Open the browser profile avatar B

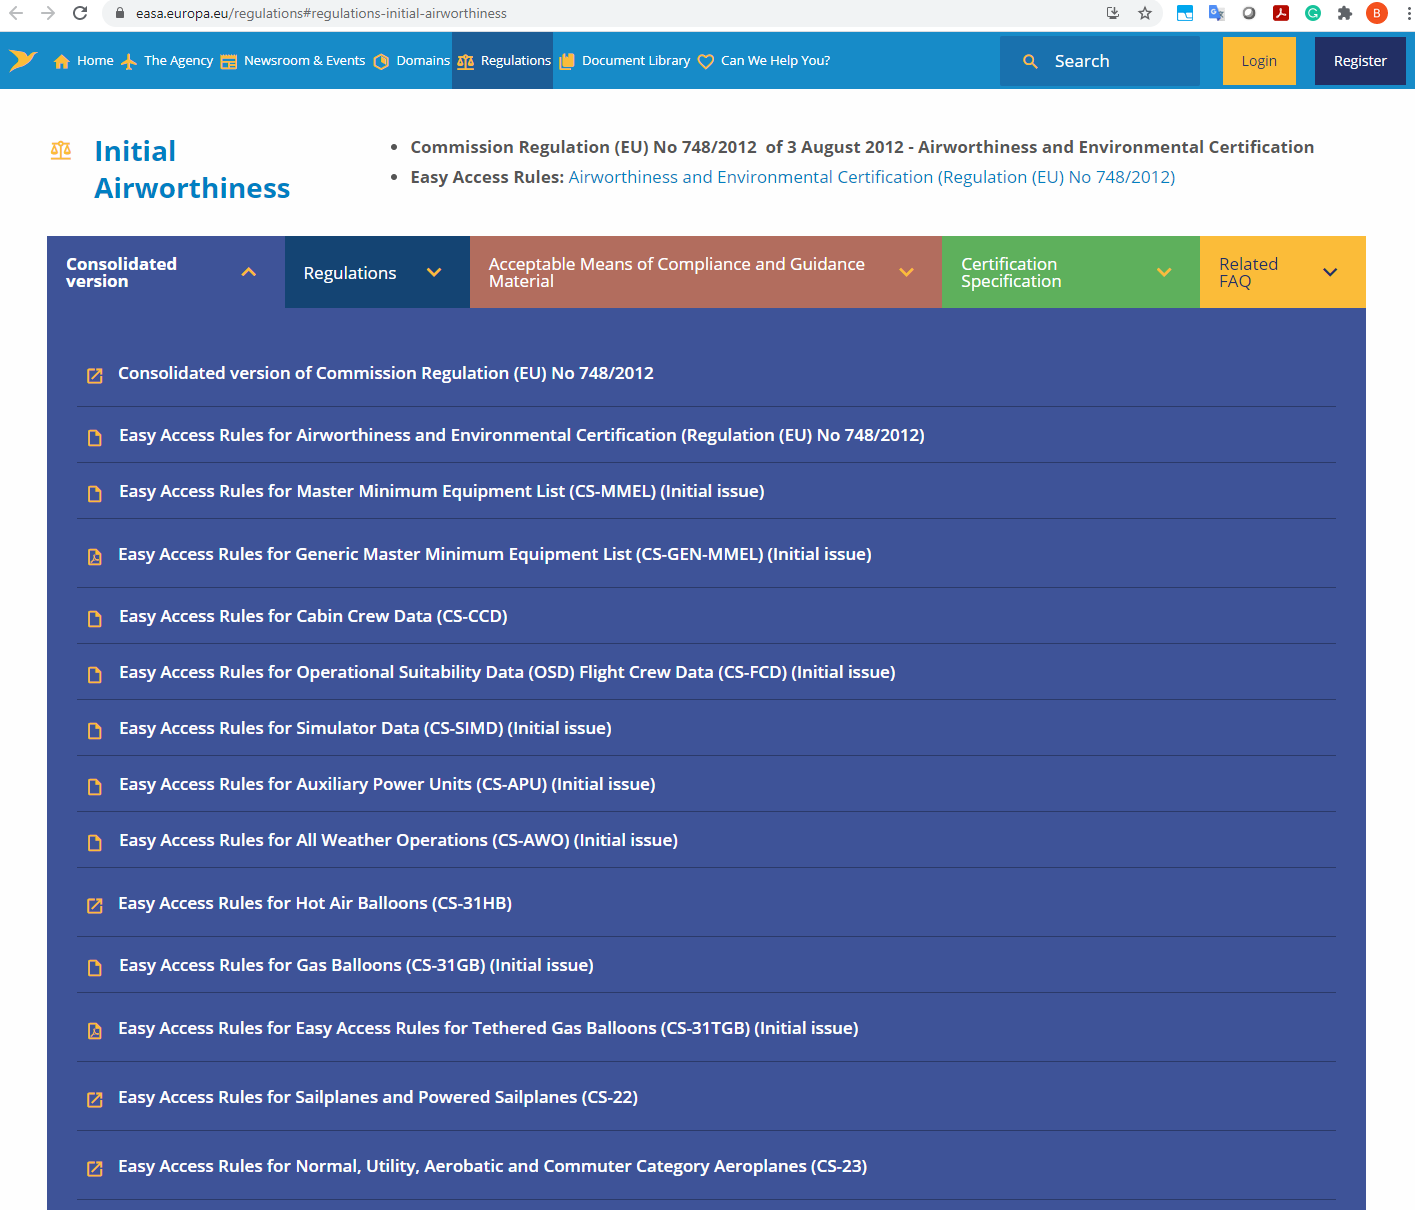point(1377,13)
